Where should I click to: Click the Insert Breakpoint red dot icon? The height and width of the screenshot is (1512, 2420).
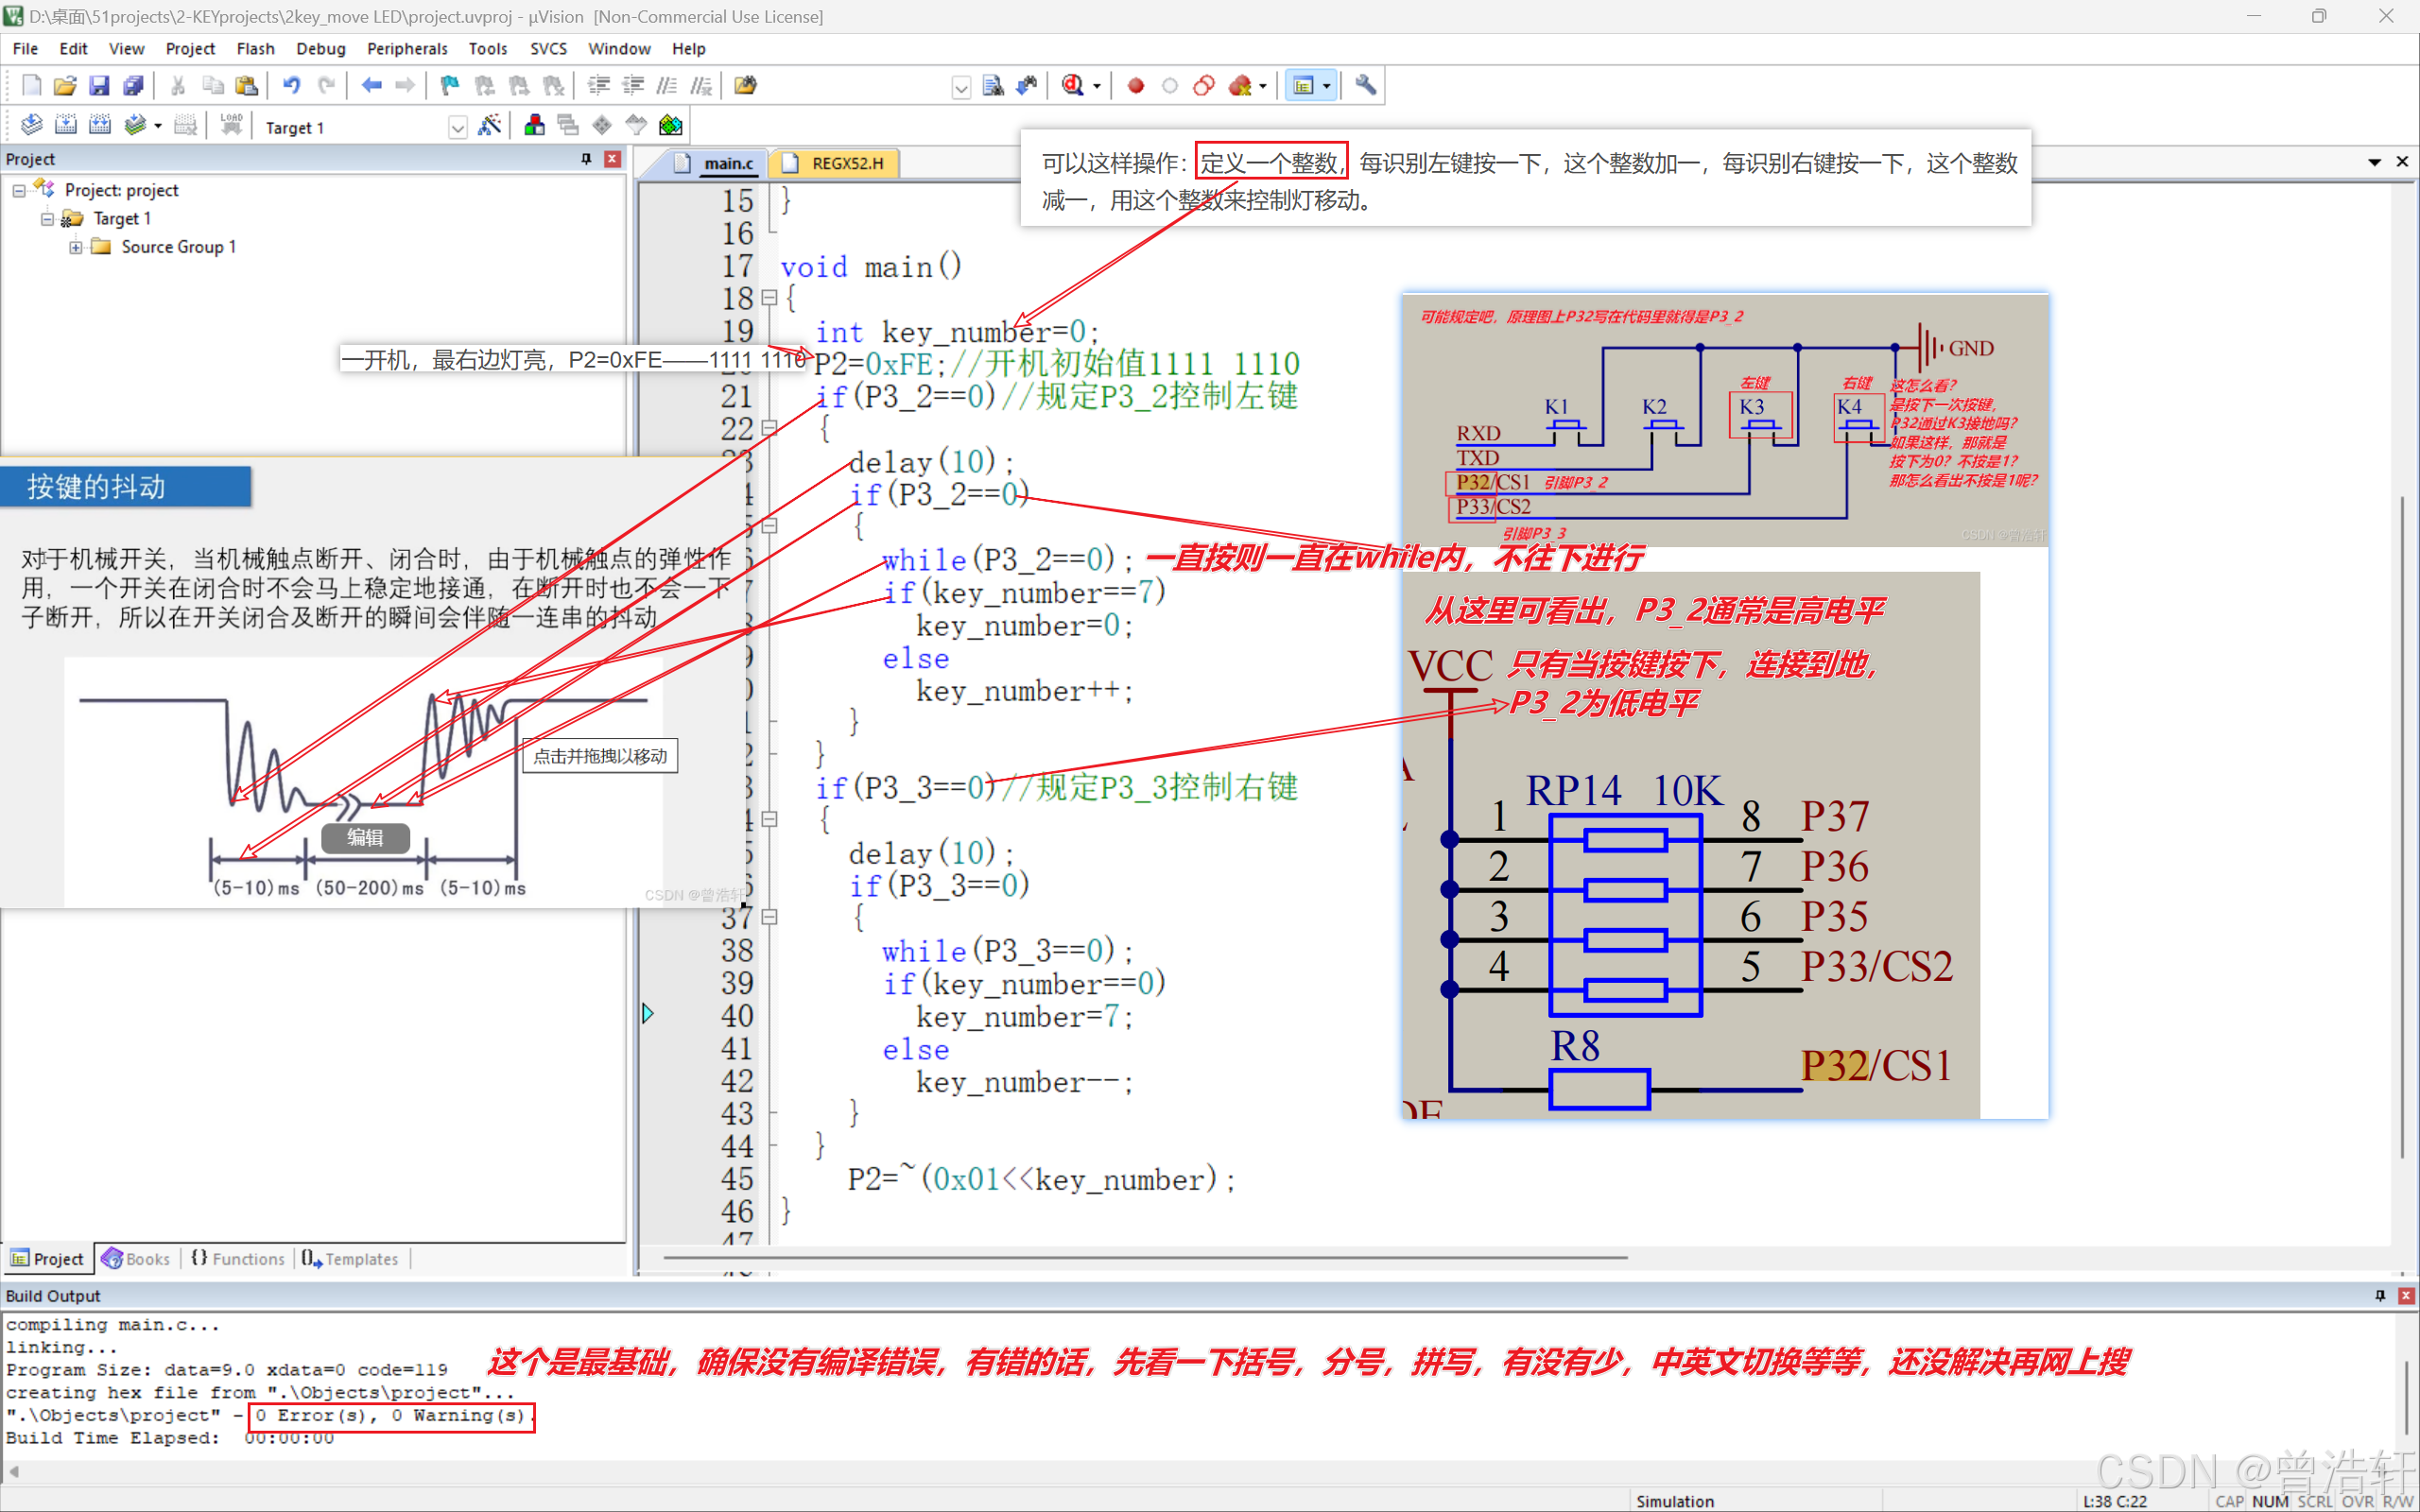pyautogui.click(x=1135, y=86)
